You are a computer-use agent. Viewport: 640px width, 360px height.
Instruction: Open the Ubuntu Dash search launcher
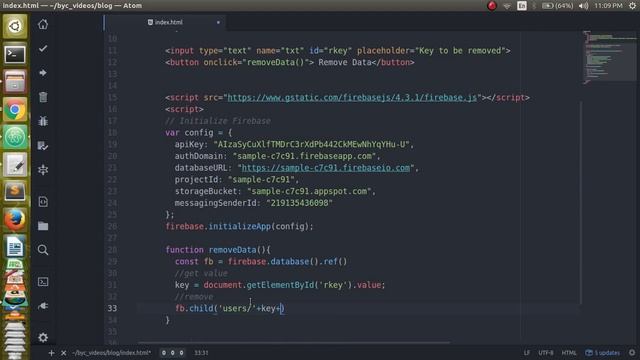pos(15,26)
